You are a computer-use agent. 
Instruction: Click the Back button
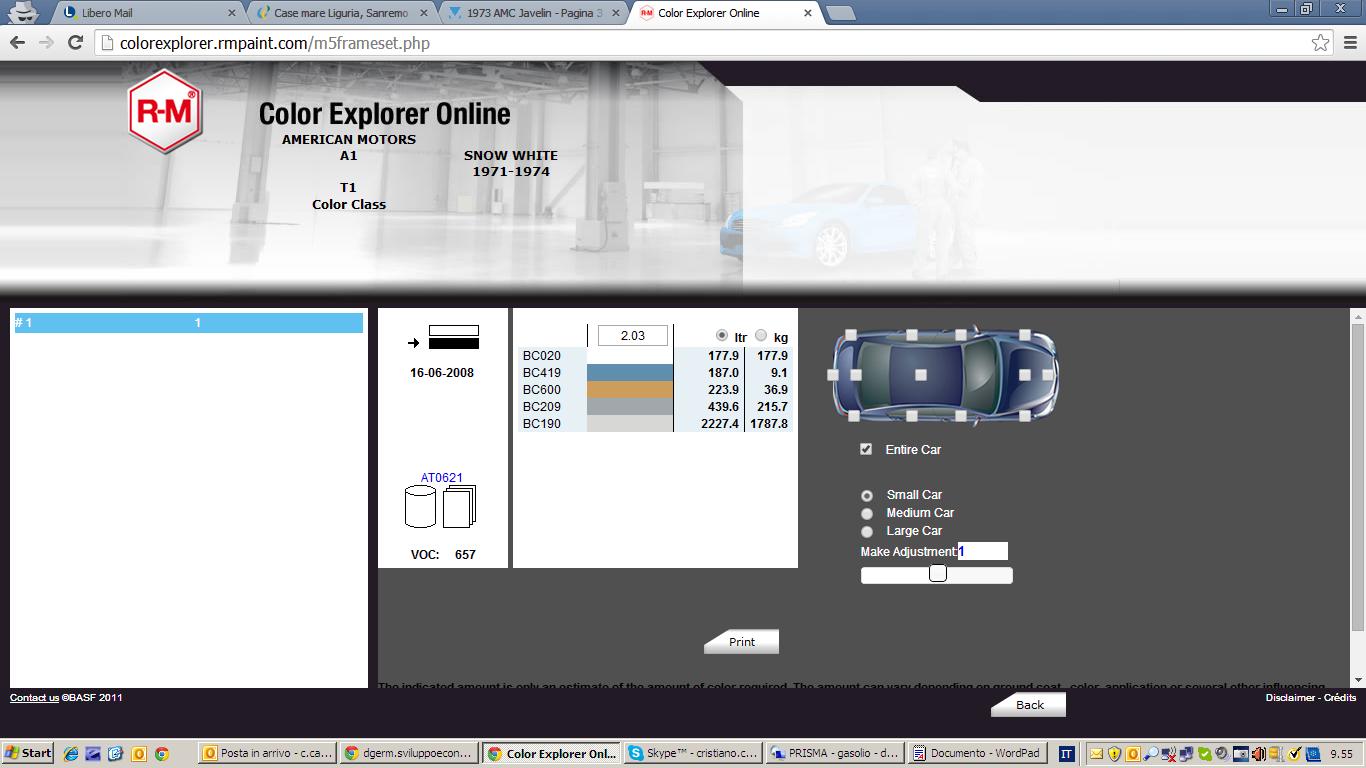pyautogui.click(x=1029, y=705)
